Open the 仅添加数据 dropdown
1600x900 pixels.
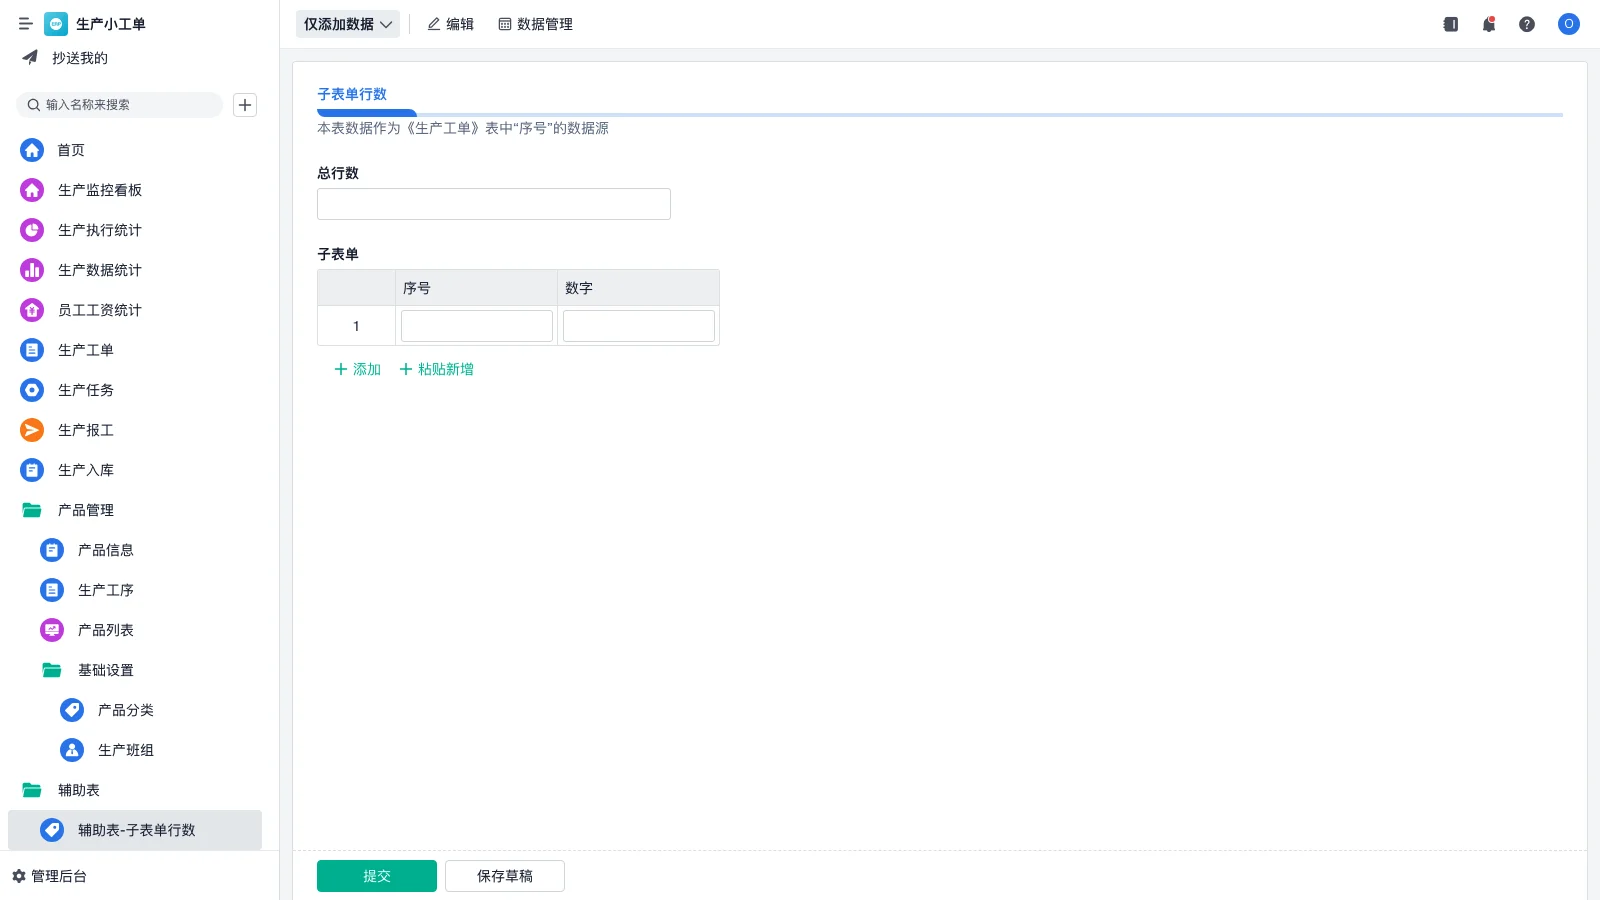point(346,24)
